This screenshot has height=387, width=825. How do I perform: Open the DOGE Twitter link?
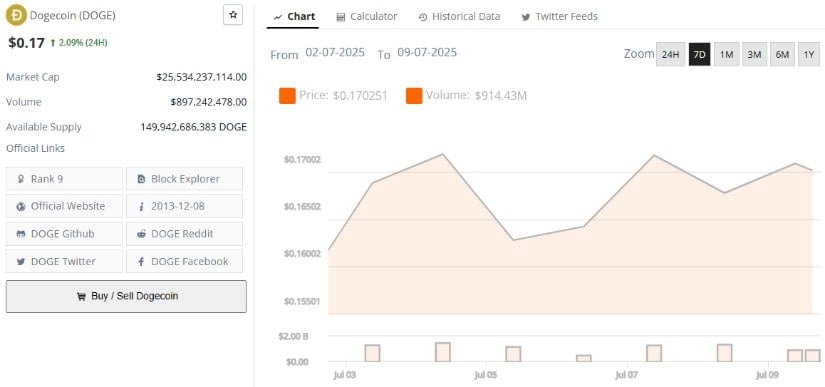(64, 261)
